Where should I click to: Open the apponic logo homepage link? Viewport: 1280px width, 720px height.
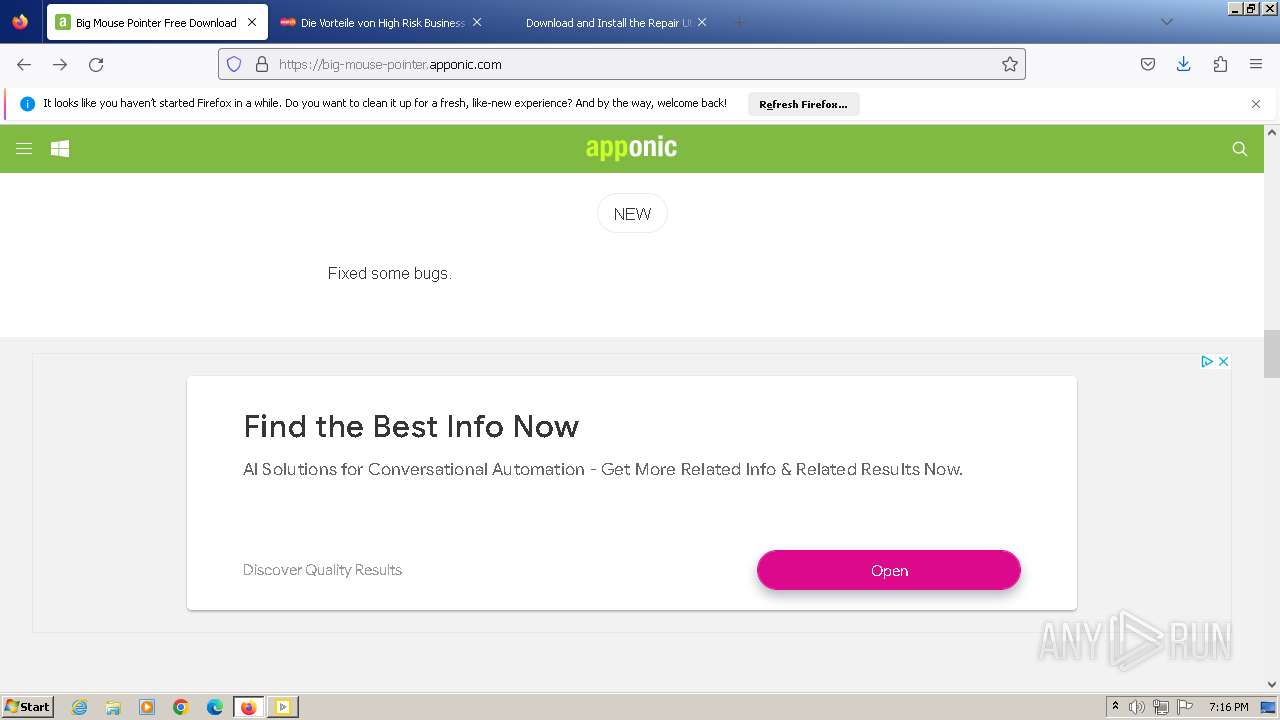click(x=631, y=148)
